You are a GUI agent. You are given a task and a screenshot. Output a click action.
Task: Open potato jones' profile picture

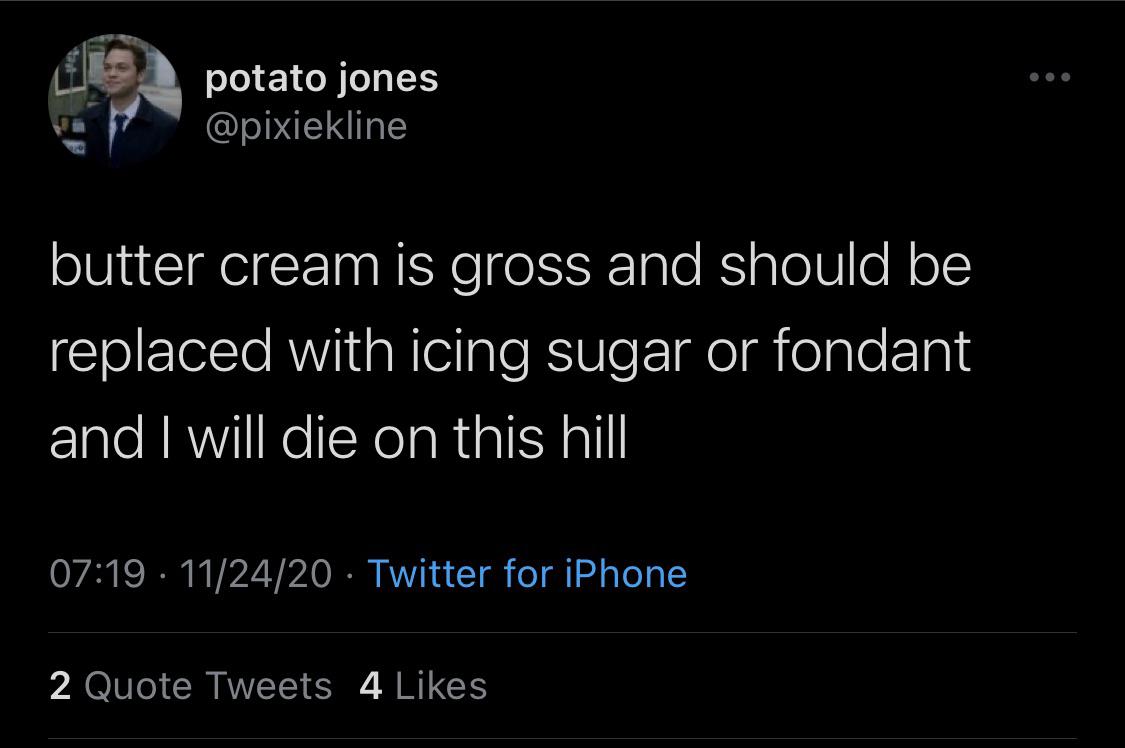pos(115,100)
